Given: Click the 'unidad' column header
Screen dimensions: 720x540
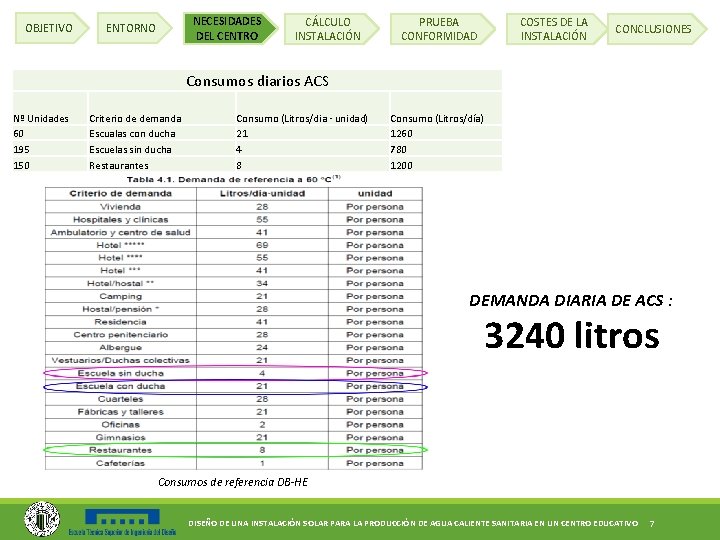Looking at the screenshot, I should tap(375, 194).
